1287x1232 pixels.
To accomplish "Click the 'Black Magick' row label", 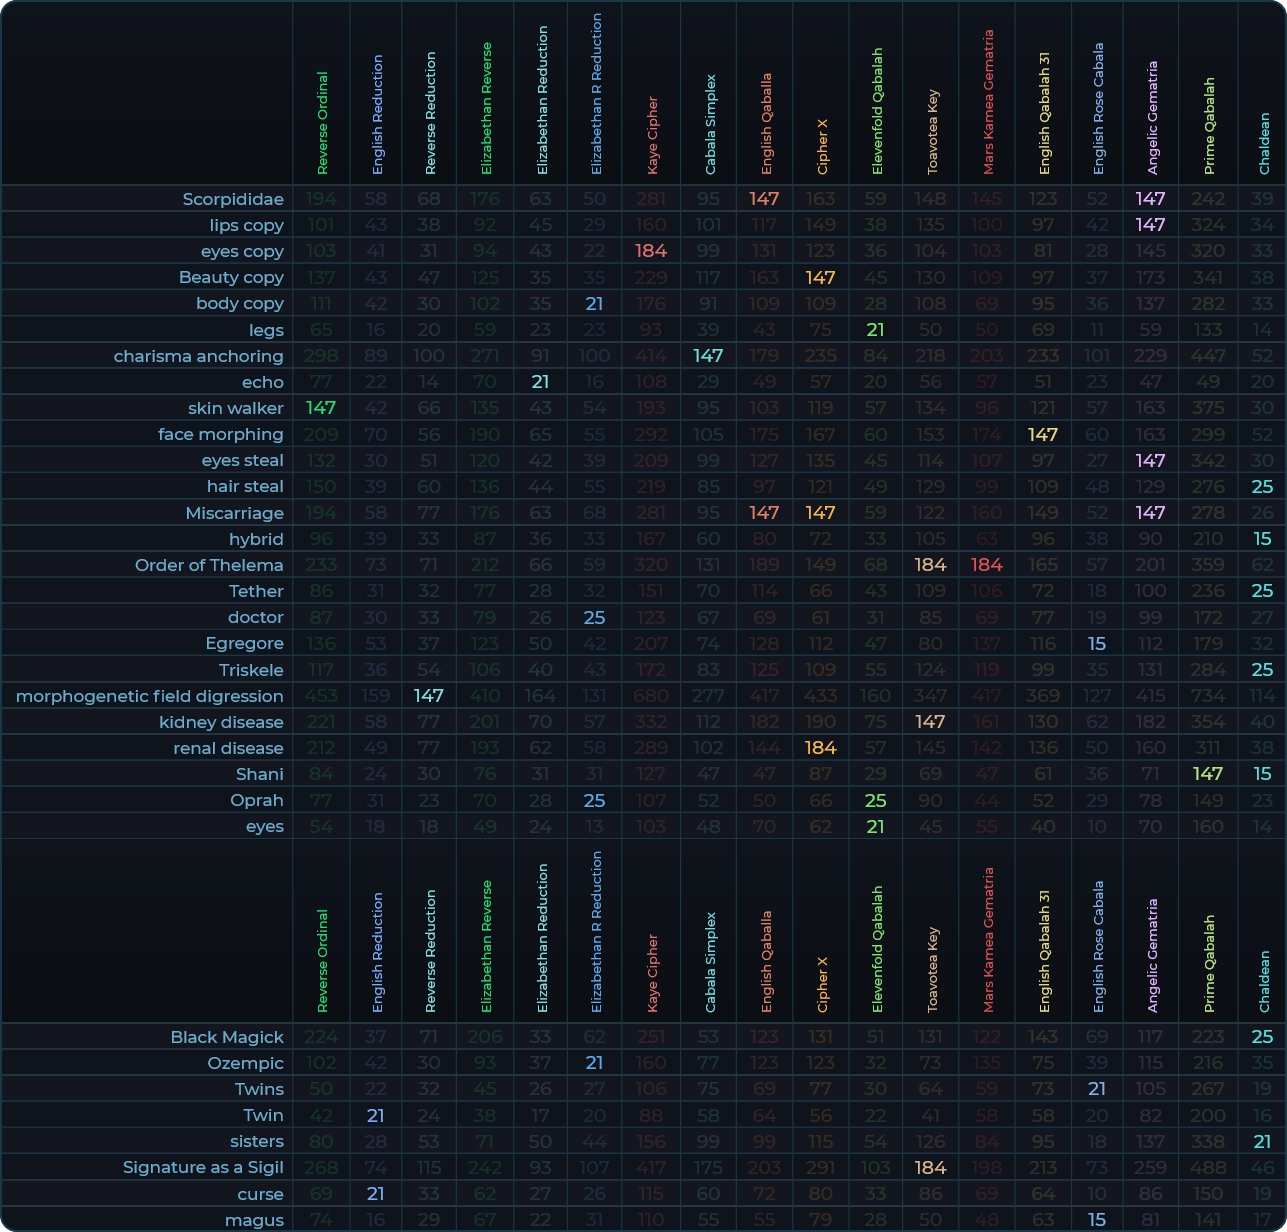I will (x=227, y=1037).
